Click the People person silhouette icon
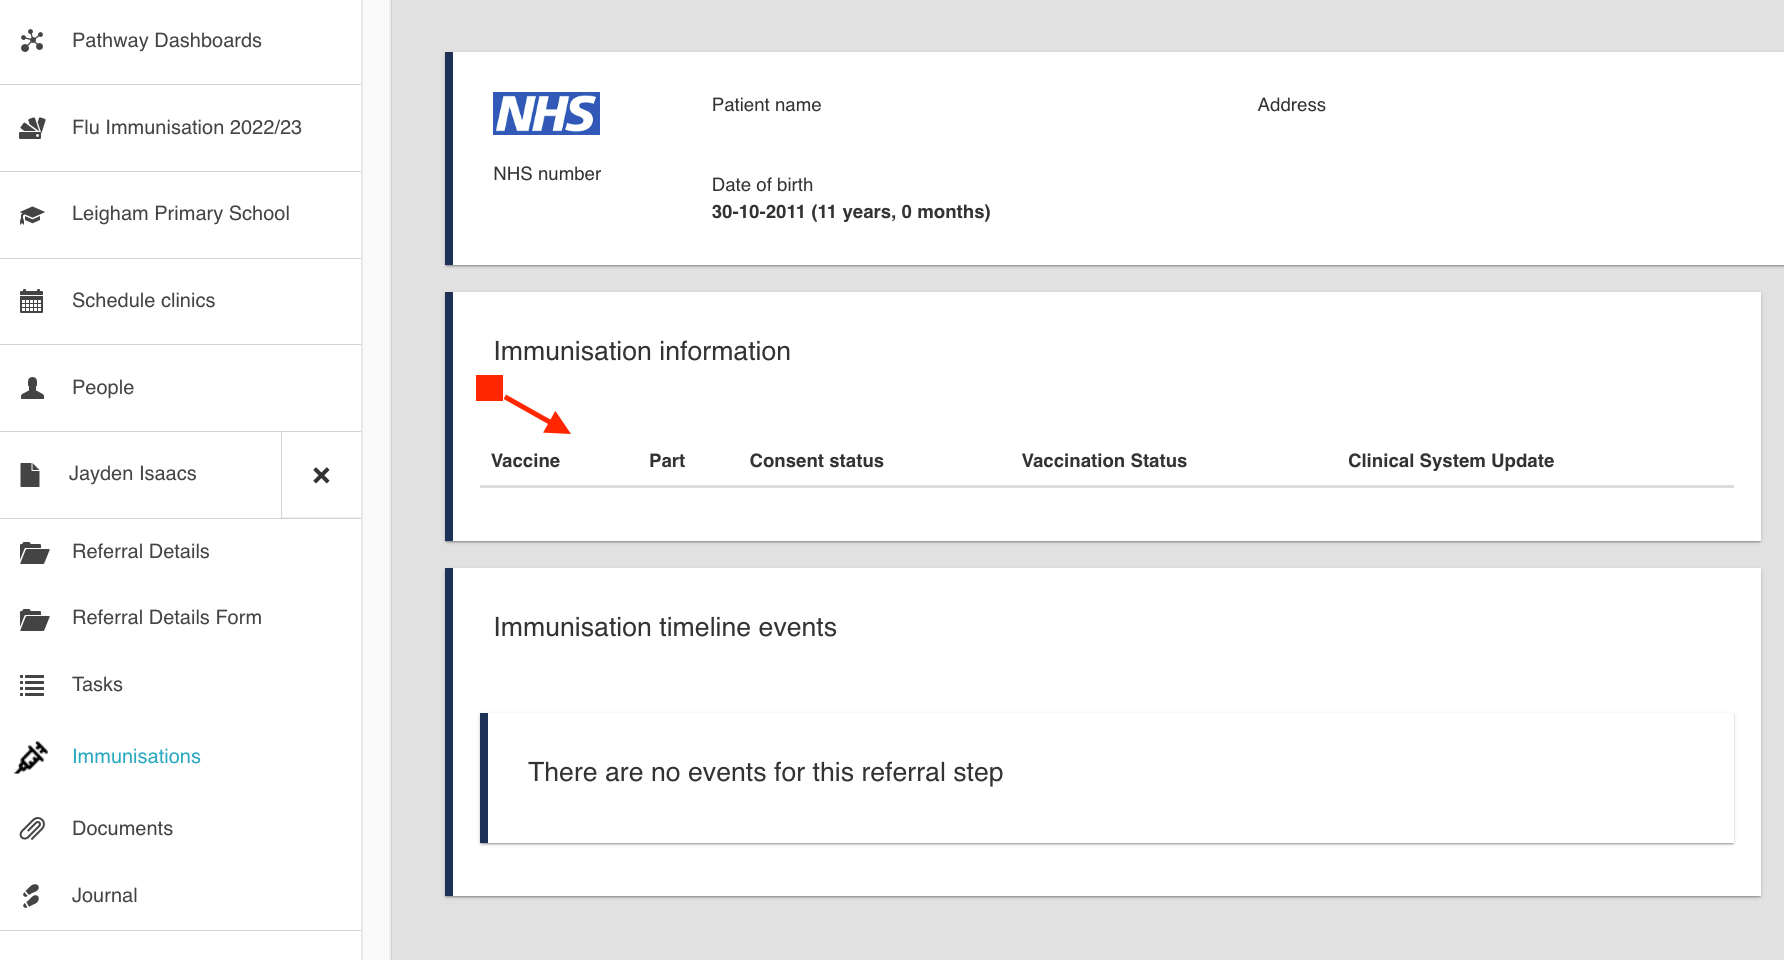The height and width of the screenshot is (960, 1784). (32, 388)
